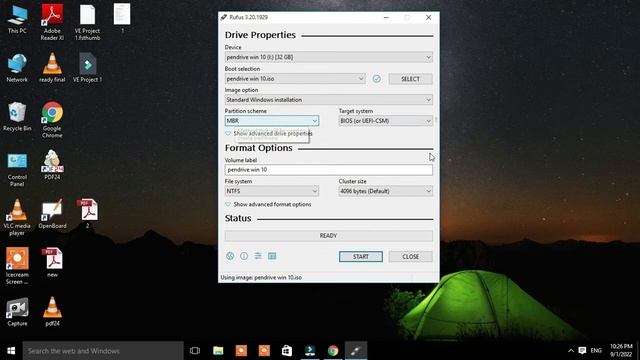Open Rufus language settings globe icon
The image size is (640, 360).
230,256
